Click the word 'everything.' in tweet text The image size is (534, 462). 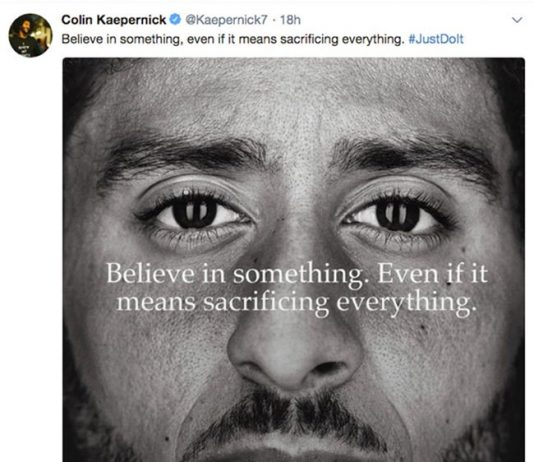click(x=373, y=39)
